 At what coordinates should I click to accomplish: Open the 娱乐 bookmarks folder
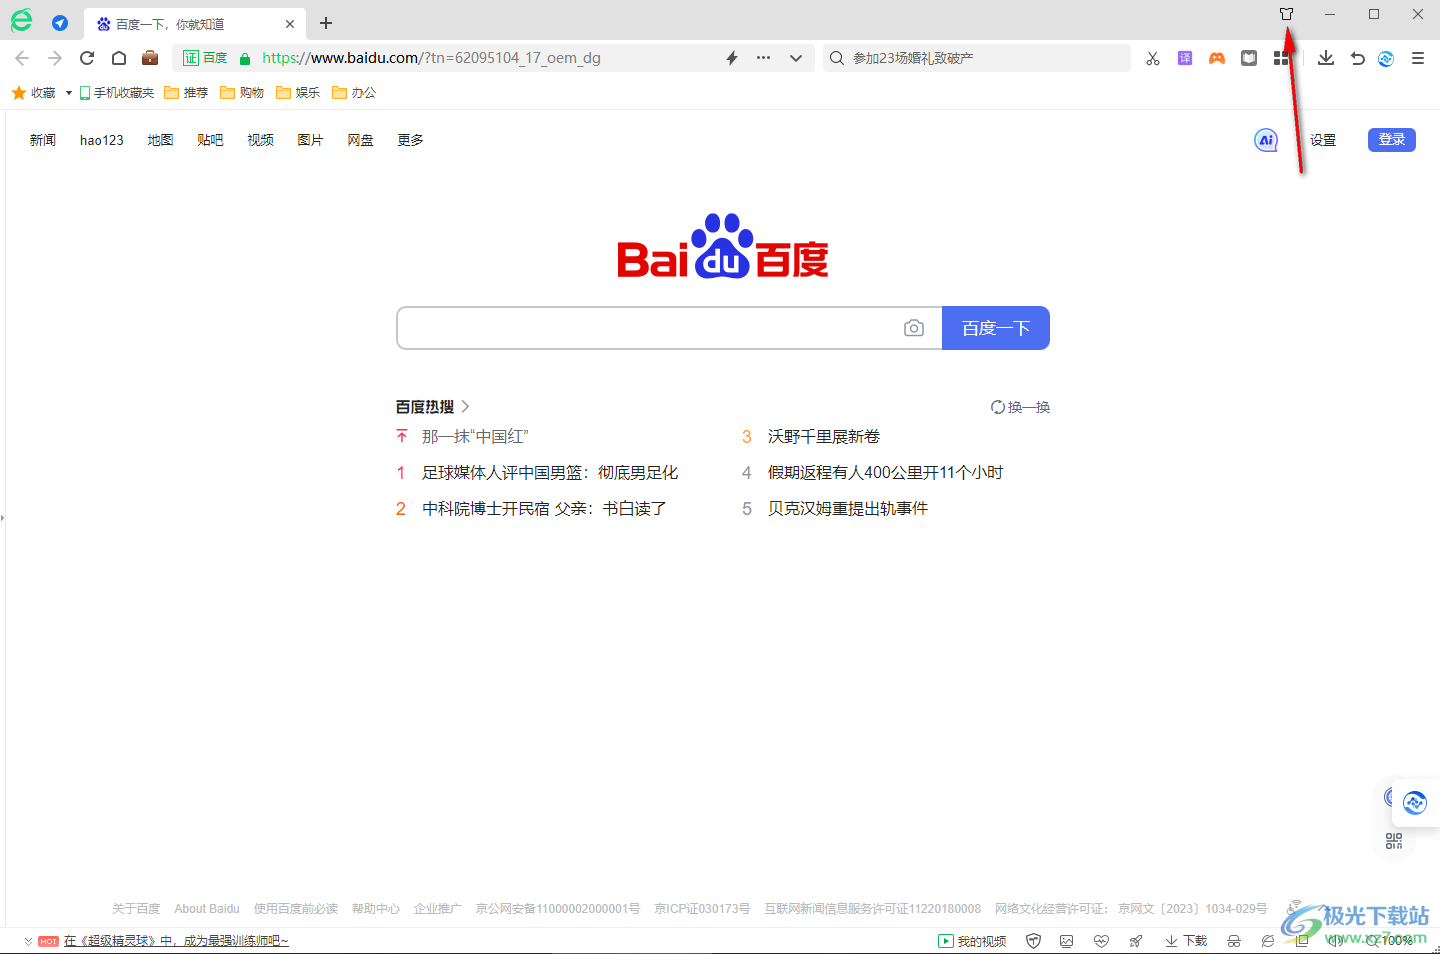[x=298, y=93]
